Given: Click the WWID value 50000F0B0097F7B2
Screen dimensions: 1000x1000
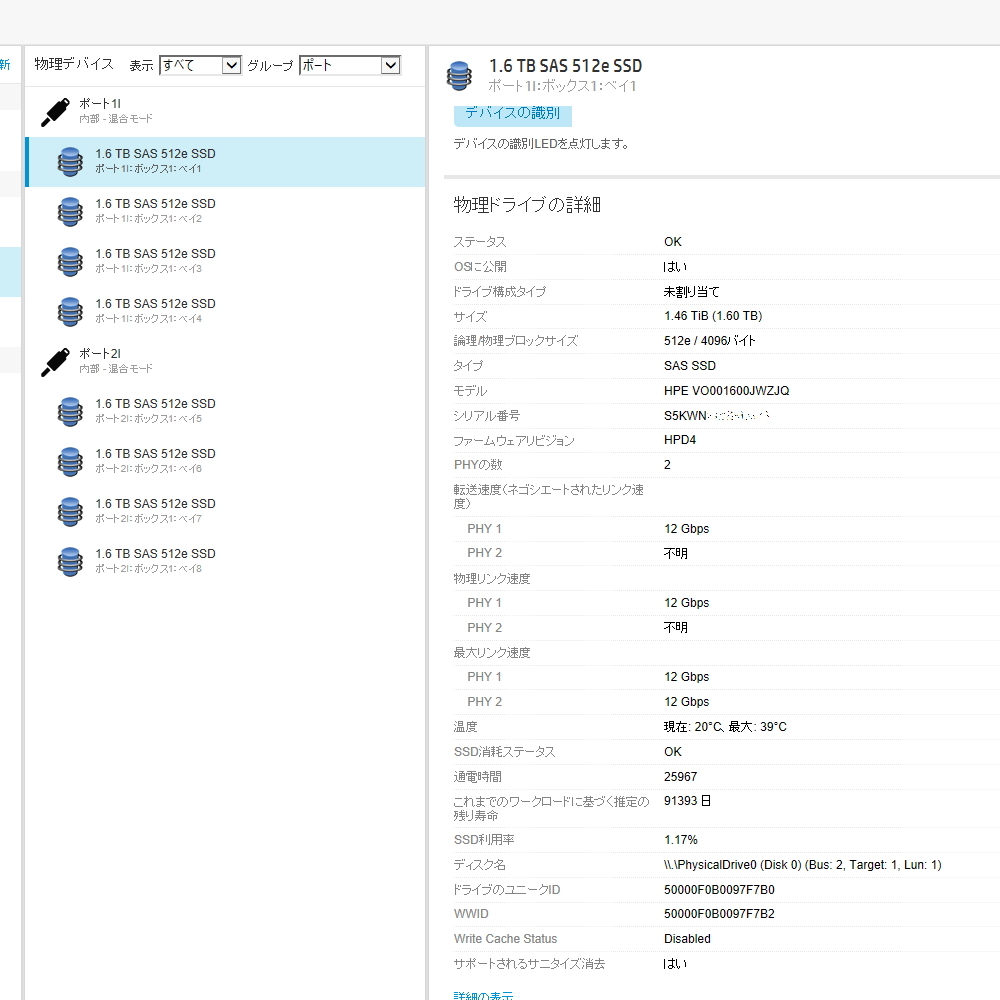Looking at the screenshot, I should (x=719, y=914).
